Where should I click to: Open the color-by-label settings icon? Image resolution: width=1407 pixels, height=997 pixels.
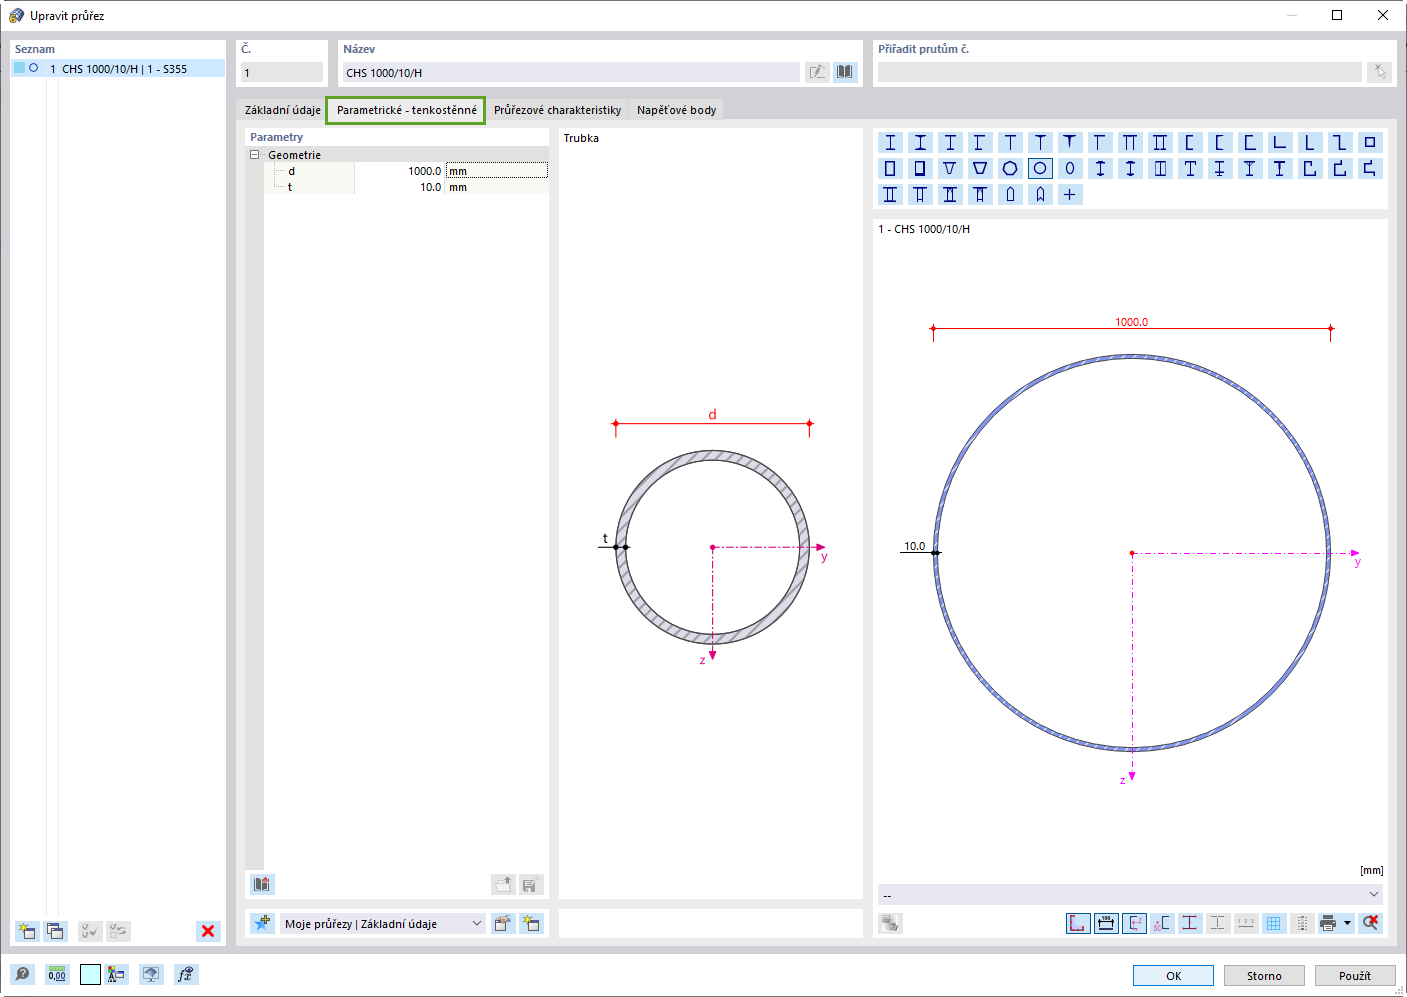[117, 974]
